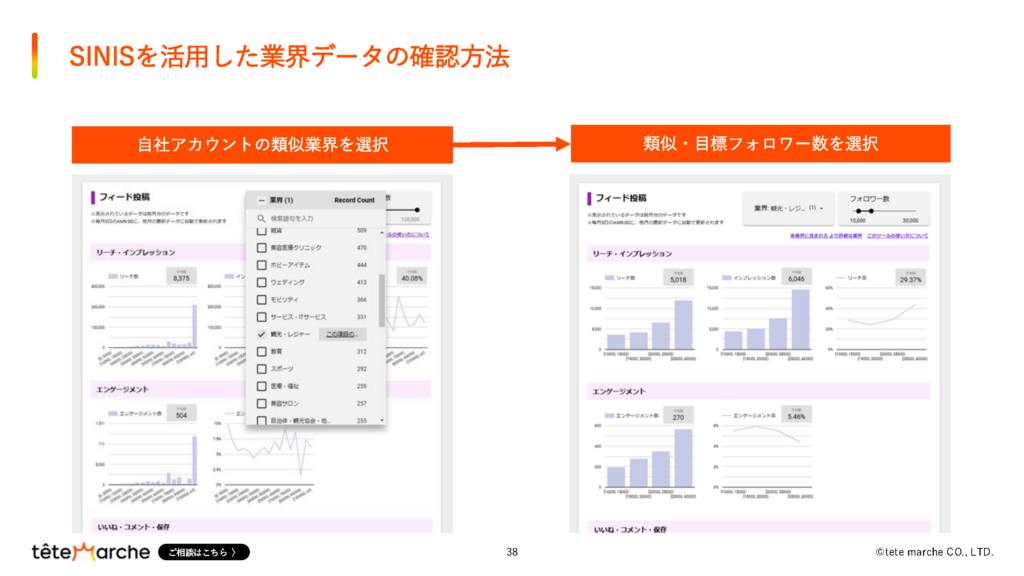Click the ご相談はこちら button
The image size is (1024, 576).
click(203, 551)
